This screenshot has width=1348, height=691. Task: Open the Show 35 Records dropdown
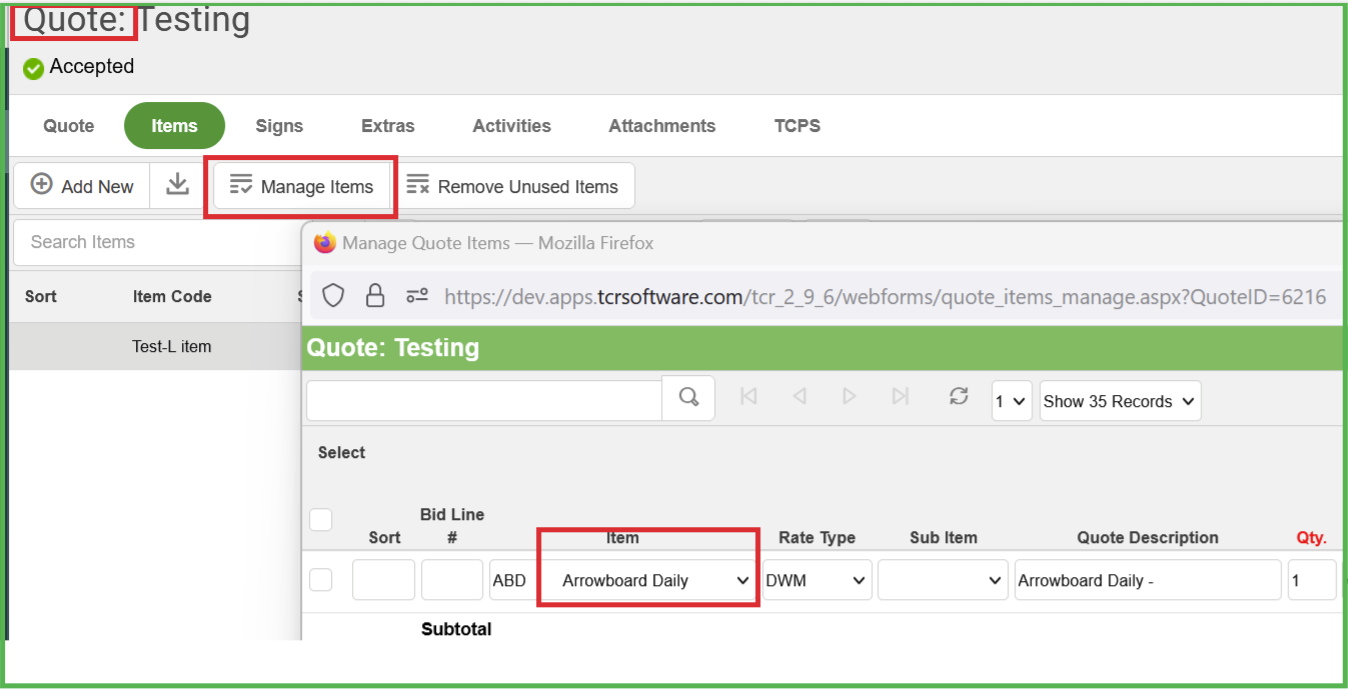[x=1119, y=401]
